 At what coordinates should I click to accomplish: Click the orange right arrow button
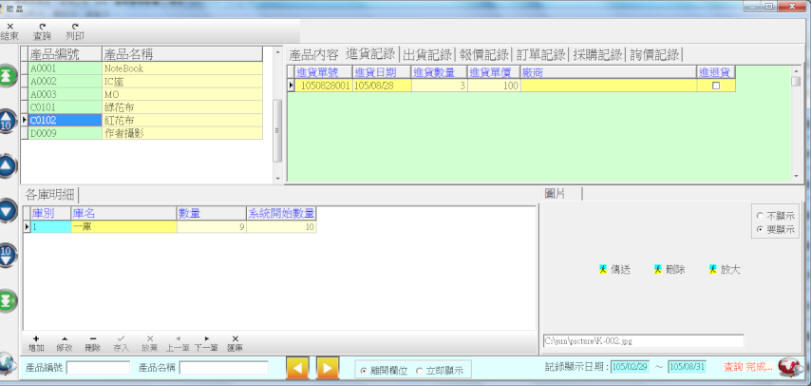pos(327,368)
